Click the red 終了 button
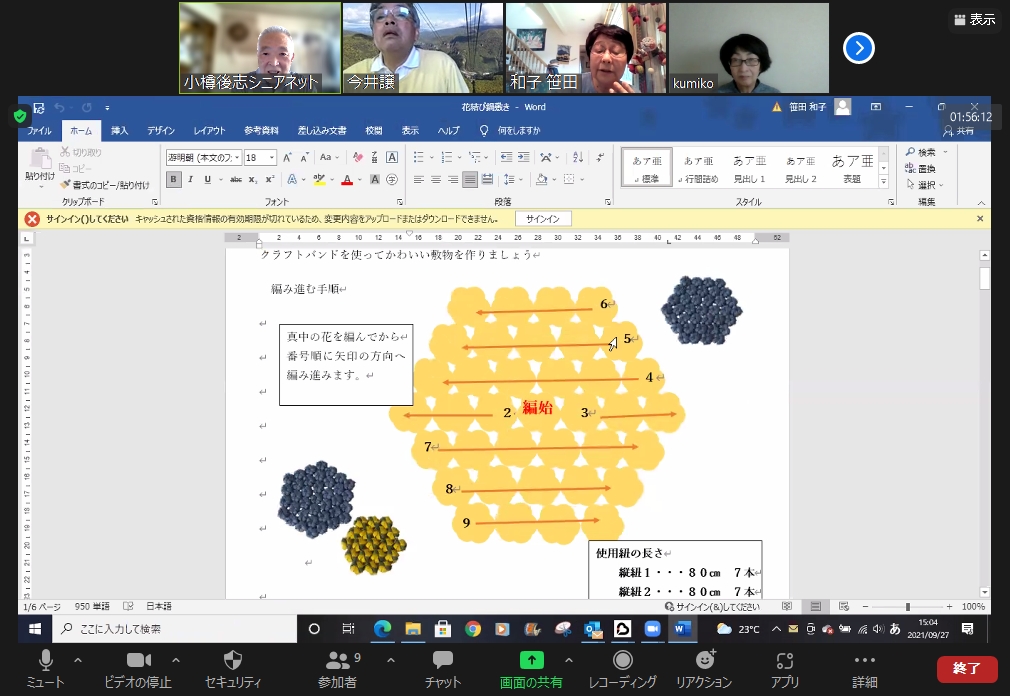This screenshot has height=696, width=1010. click(966, 668)
